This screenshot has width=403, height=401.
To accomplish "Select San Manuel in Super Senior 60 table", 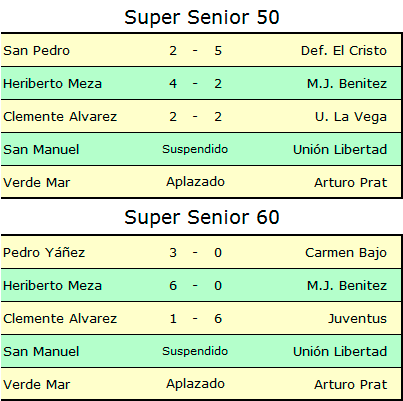I will click(x=41, y=352).
